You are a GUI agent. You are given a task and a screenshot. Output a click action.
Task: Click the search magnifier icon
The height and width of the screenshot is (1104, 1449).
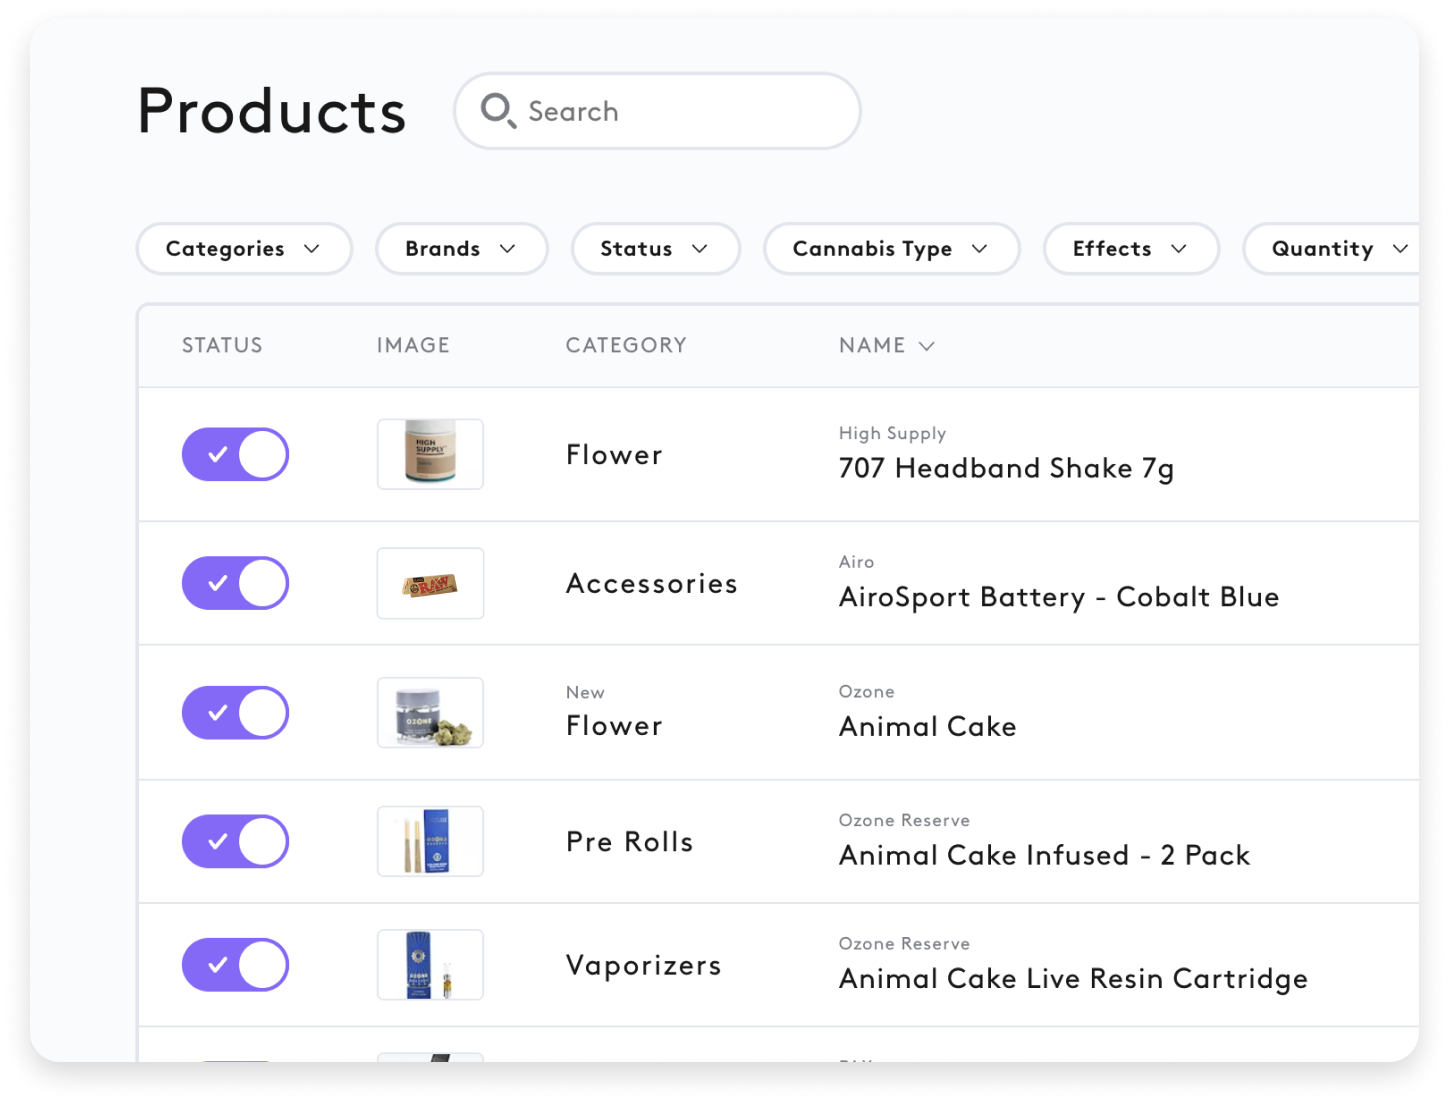(x=500, y=112)
